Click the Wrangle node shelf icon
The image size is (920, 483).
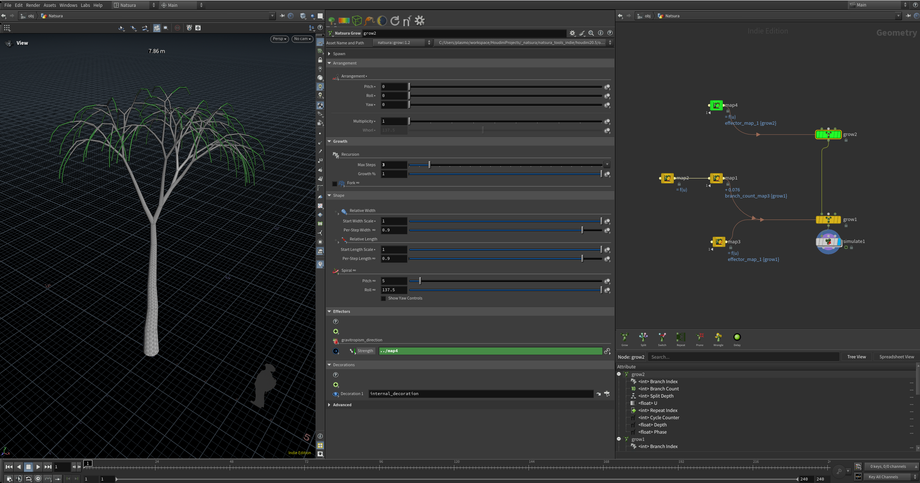click(718, 338)
